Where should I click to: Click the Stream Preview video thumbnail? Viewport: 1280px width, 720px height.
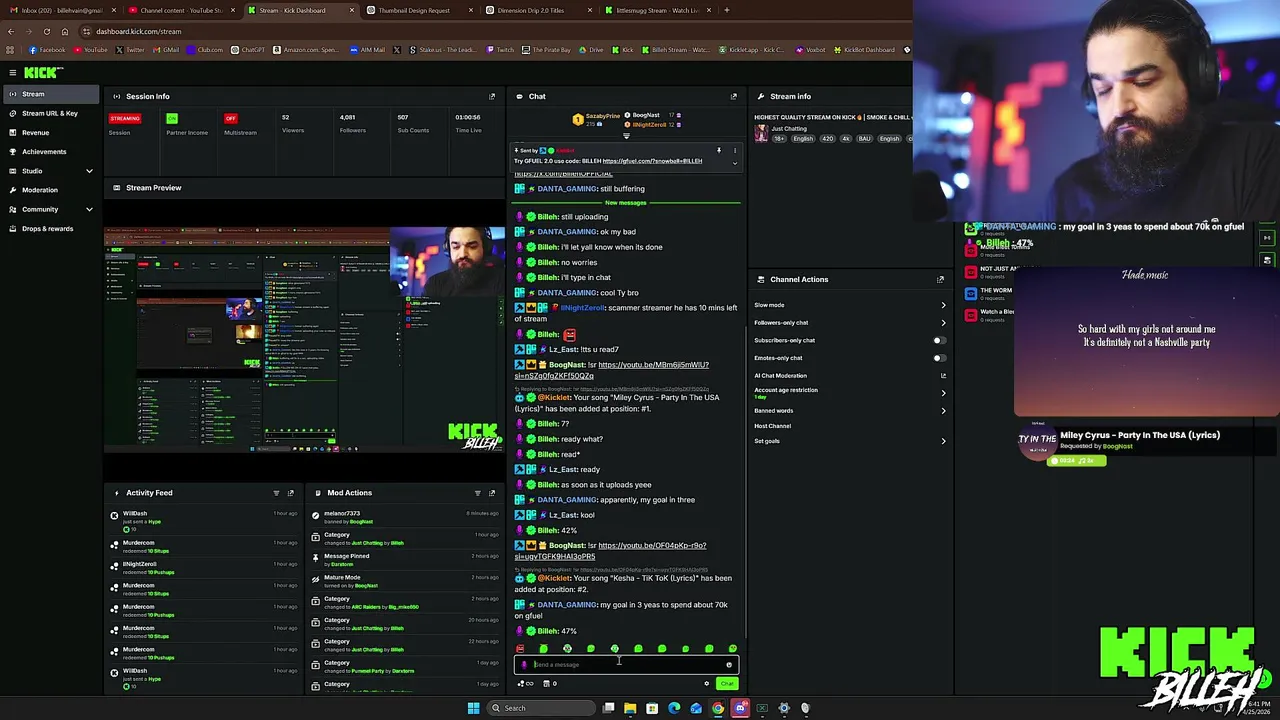[x=305, y=341]
